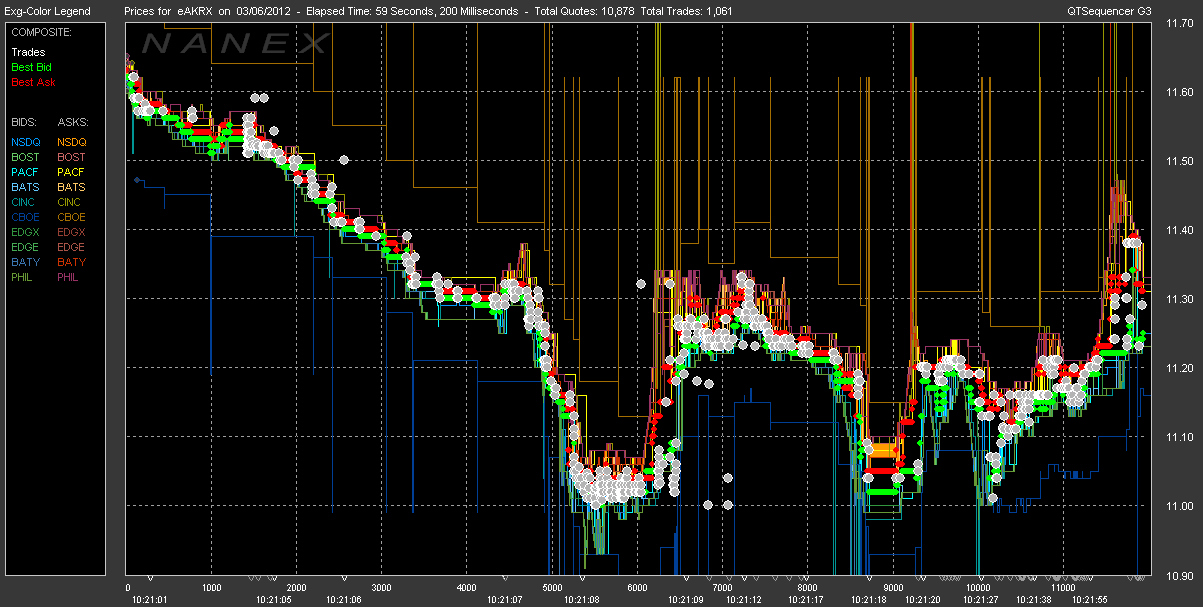Click the 03/06/2012 date in title
Screen dimensions: 1203x607
265,11
